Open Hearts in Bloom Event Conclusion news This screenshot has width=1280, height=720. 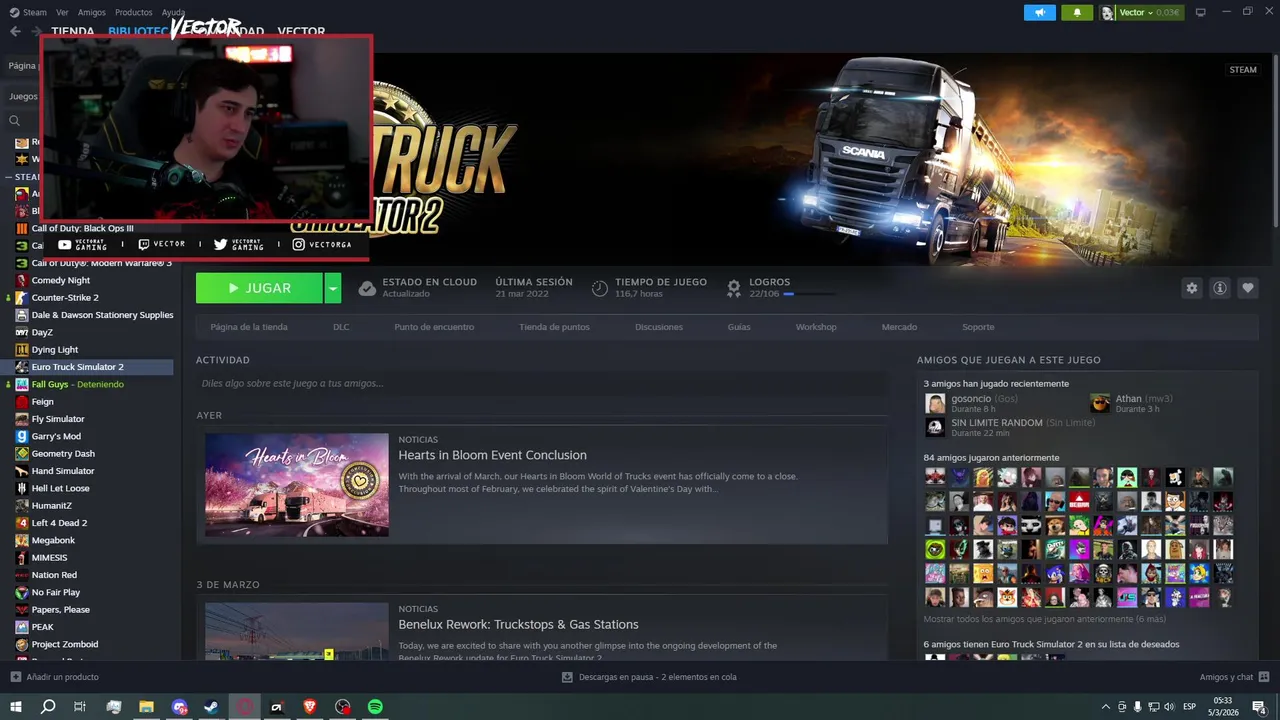click(493, 455)
